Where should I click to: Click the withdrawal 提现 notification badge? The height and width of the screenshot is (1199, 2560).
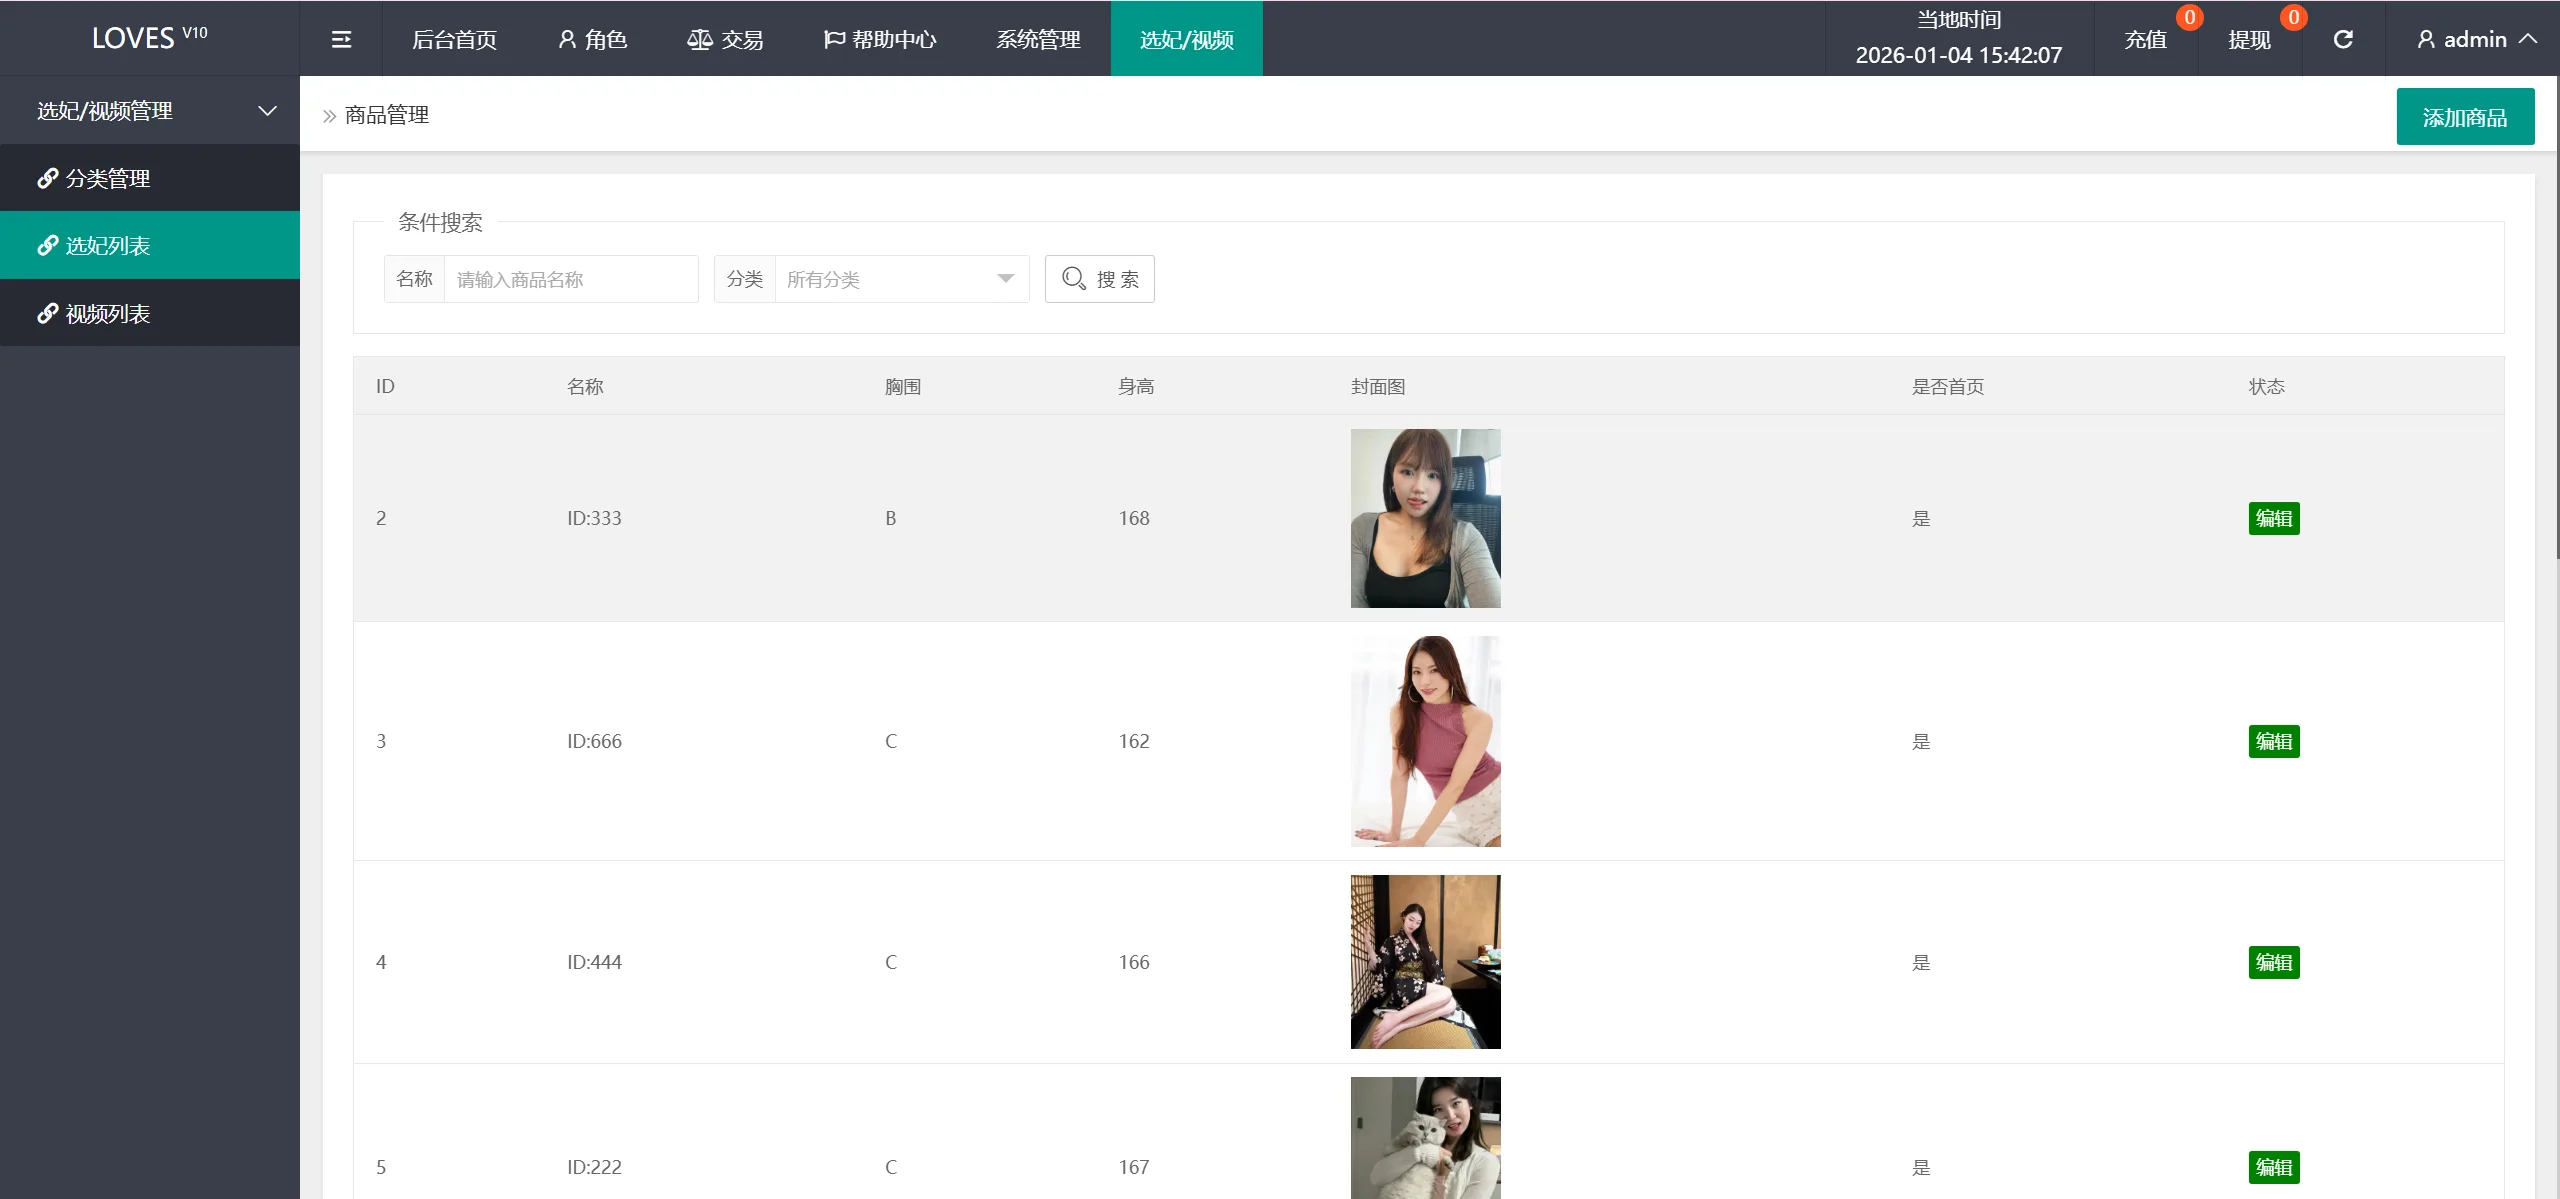(2293, 17)
